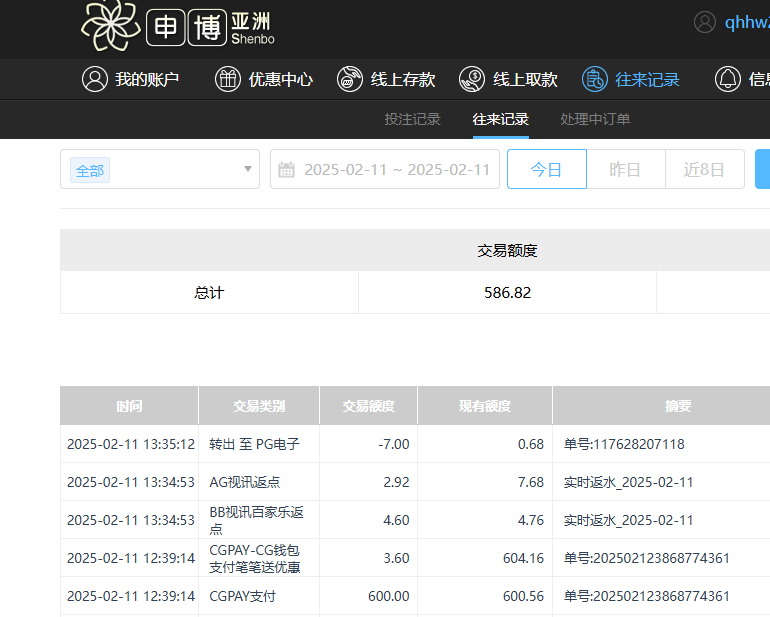The width and height of the screenshot is (770, 617).
Task: Click the 线上取款 withdrawal icon
Action: 472,80
